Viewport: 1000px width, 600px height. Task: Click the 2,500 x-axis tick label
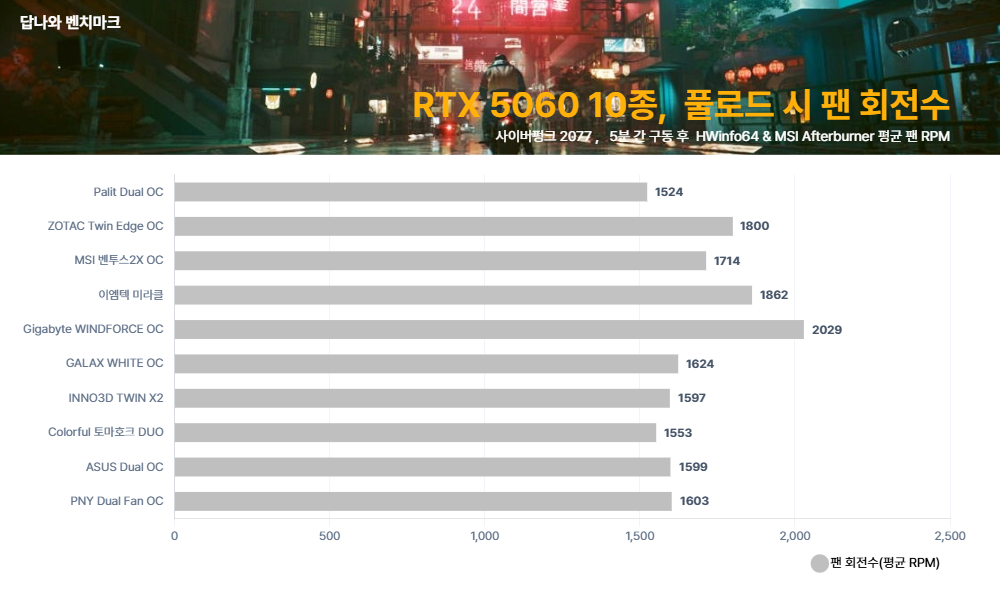pyautogui.click(x=949, y=536)
